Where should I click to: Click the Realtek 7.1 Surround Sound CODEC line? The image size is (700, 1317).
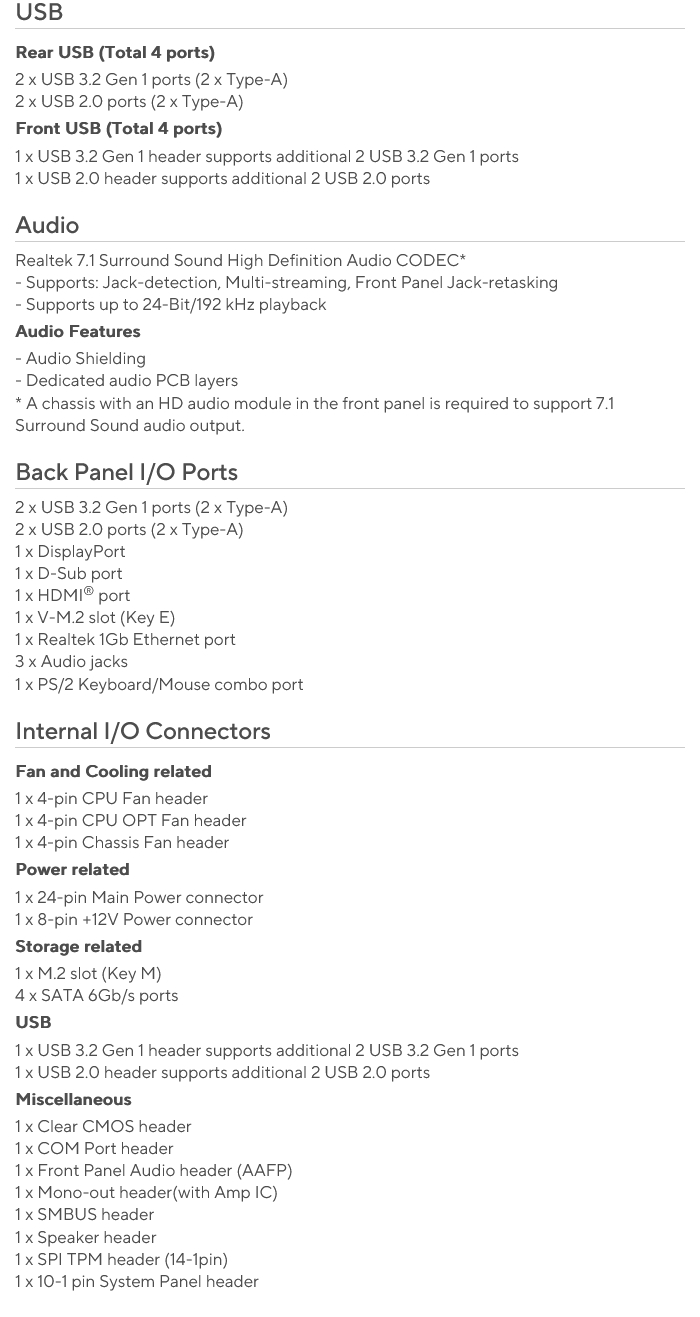click(240, 260)
